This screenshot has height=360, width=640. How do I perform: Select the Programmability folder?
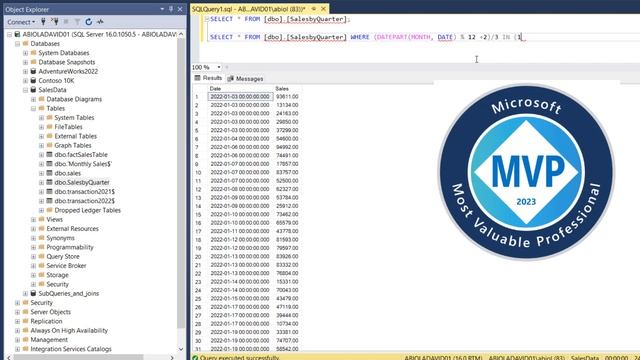(x=70, y=247)
